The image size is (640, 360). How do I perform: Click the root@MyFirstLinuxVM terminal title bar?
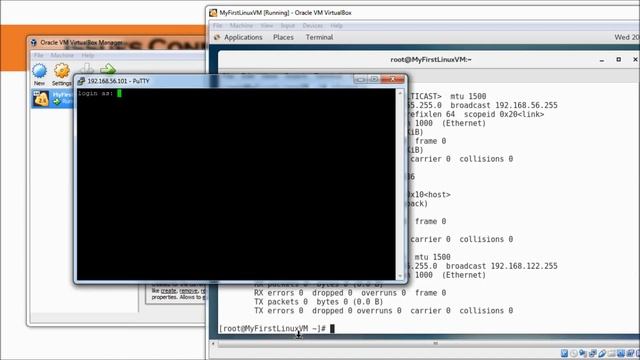pyautogui.click(x=431, y=60)
